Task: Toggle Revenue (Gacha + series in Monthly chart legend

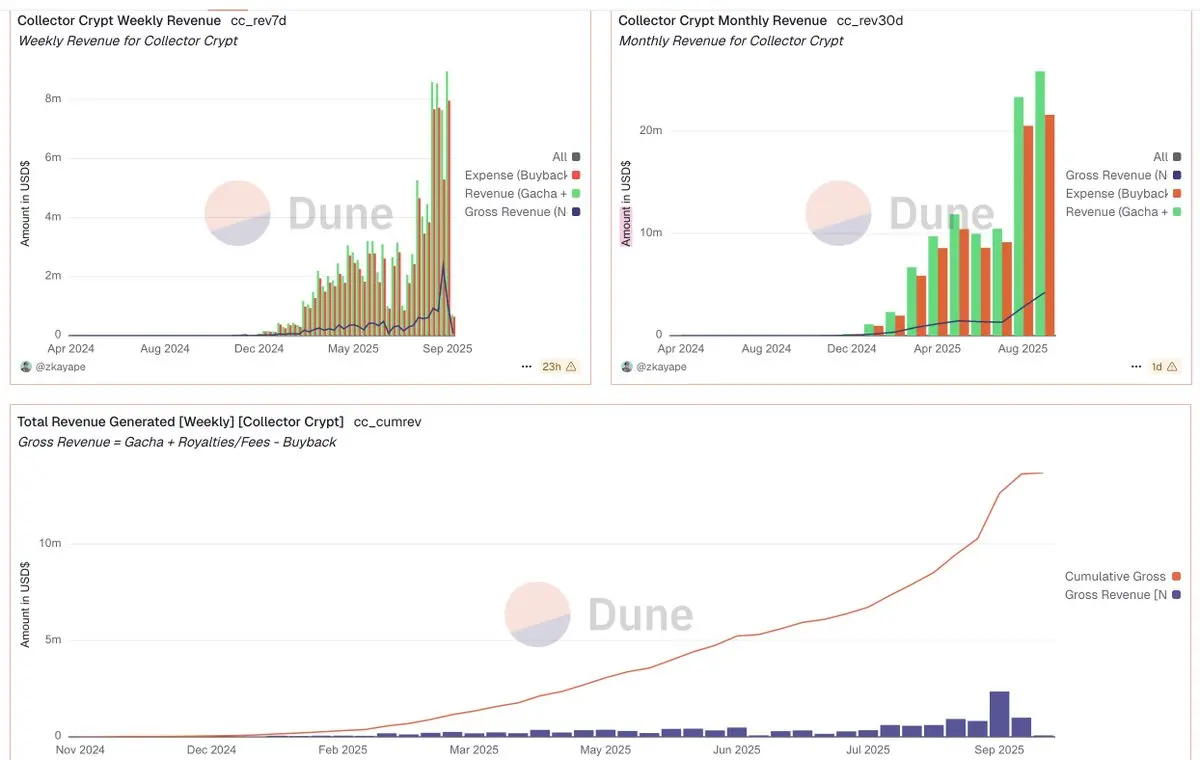Action: pyautogui.click(x=1124, y=212)
